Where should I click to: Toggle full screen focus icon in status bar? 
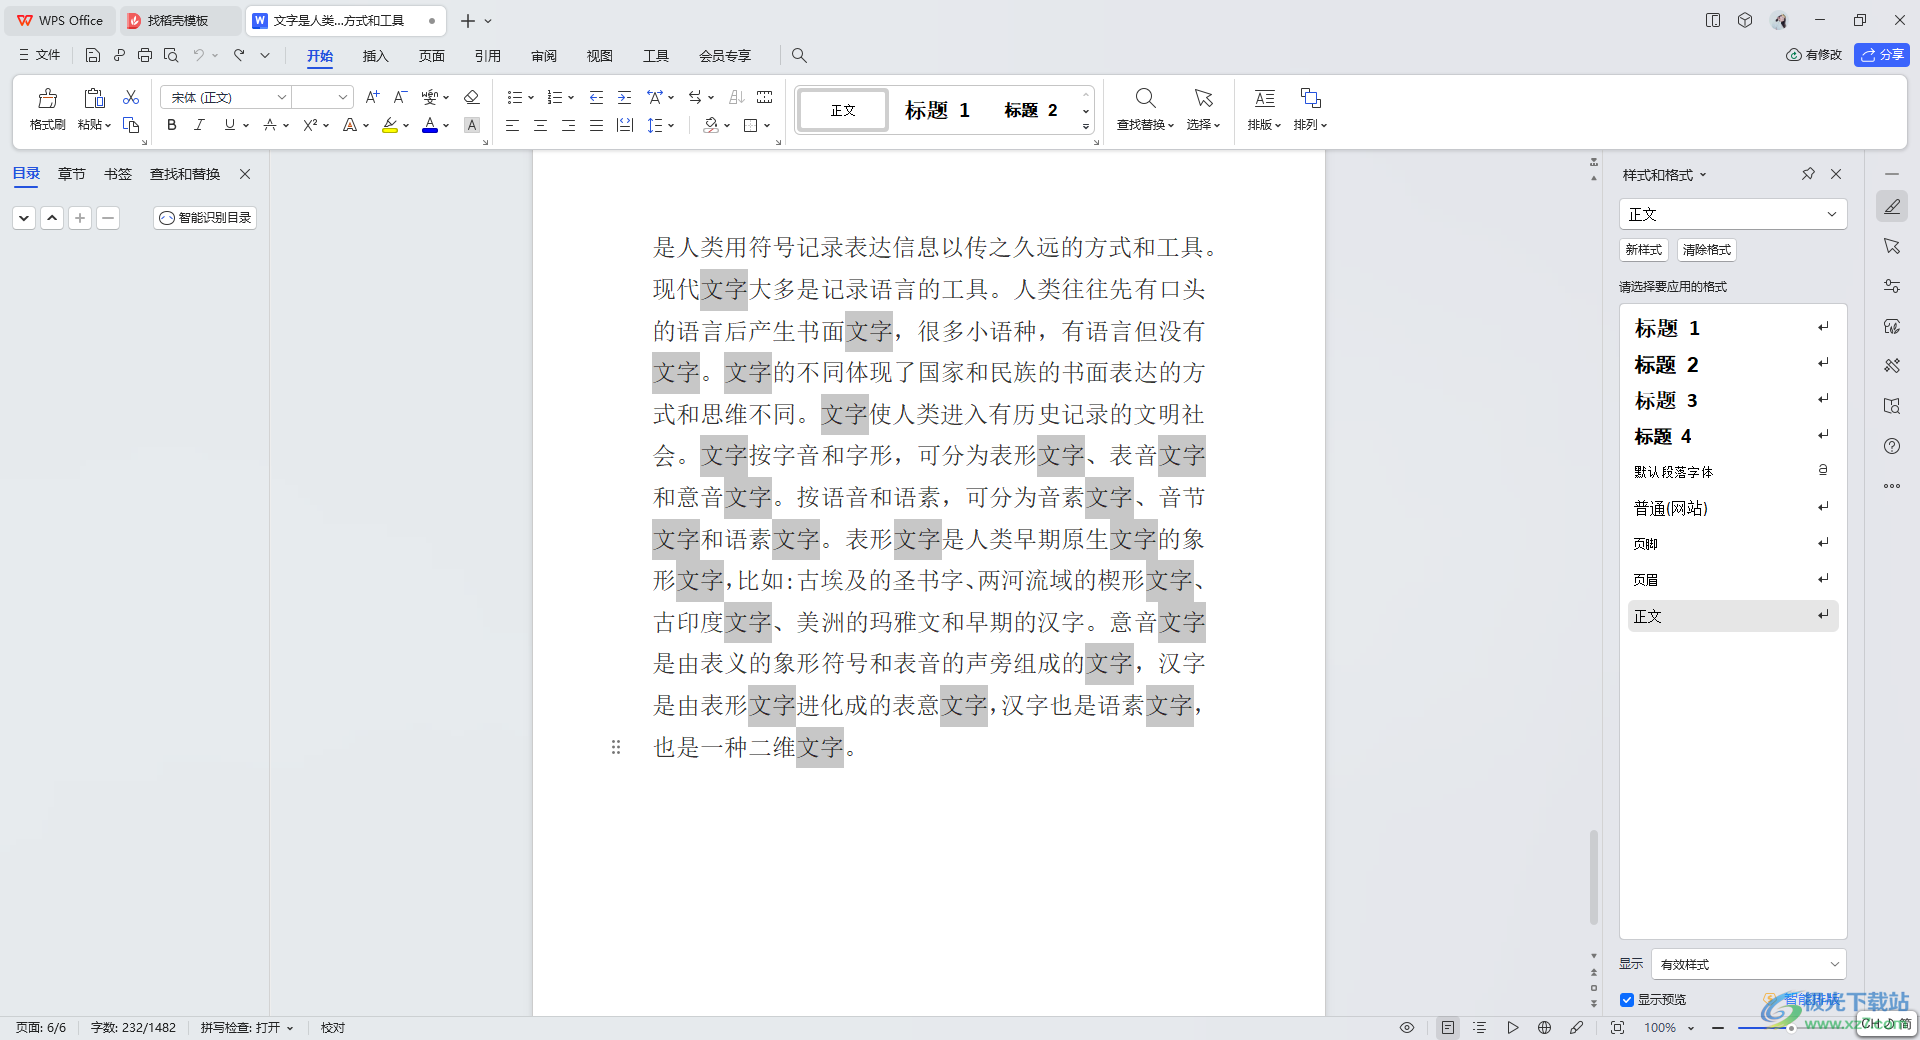click(1617, 1027)
